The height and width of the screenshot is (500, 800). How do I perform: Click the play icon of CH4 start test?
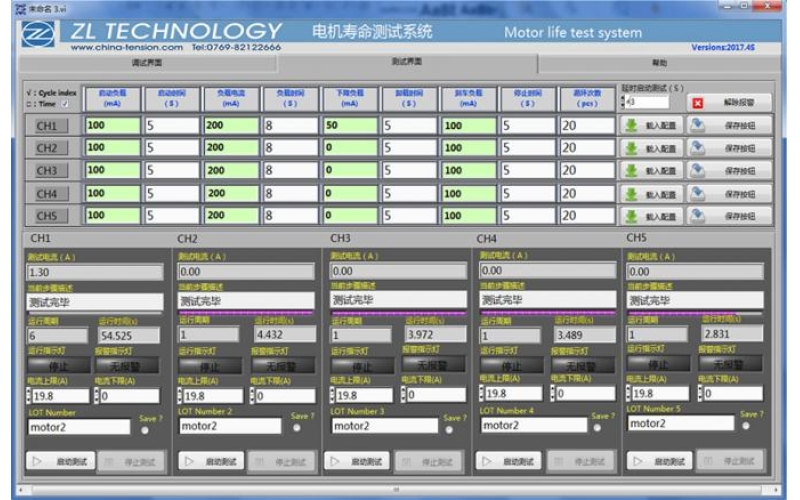(486, 461)
